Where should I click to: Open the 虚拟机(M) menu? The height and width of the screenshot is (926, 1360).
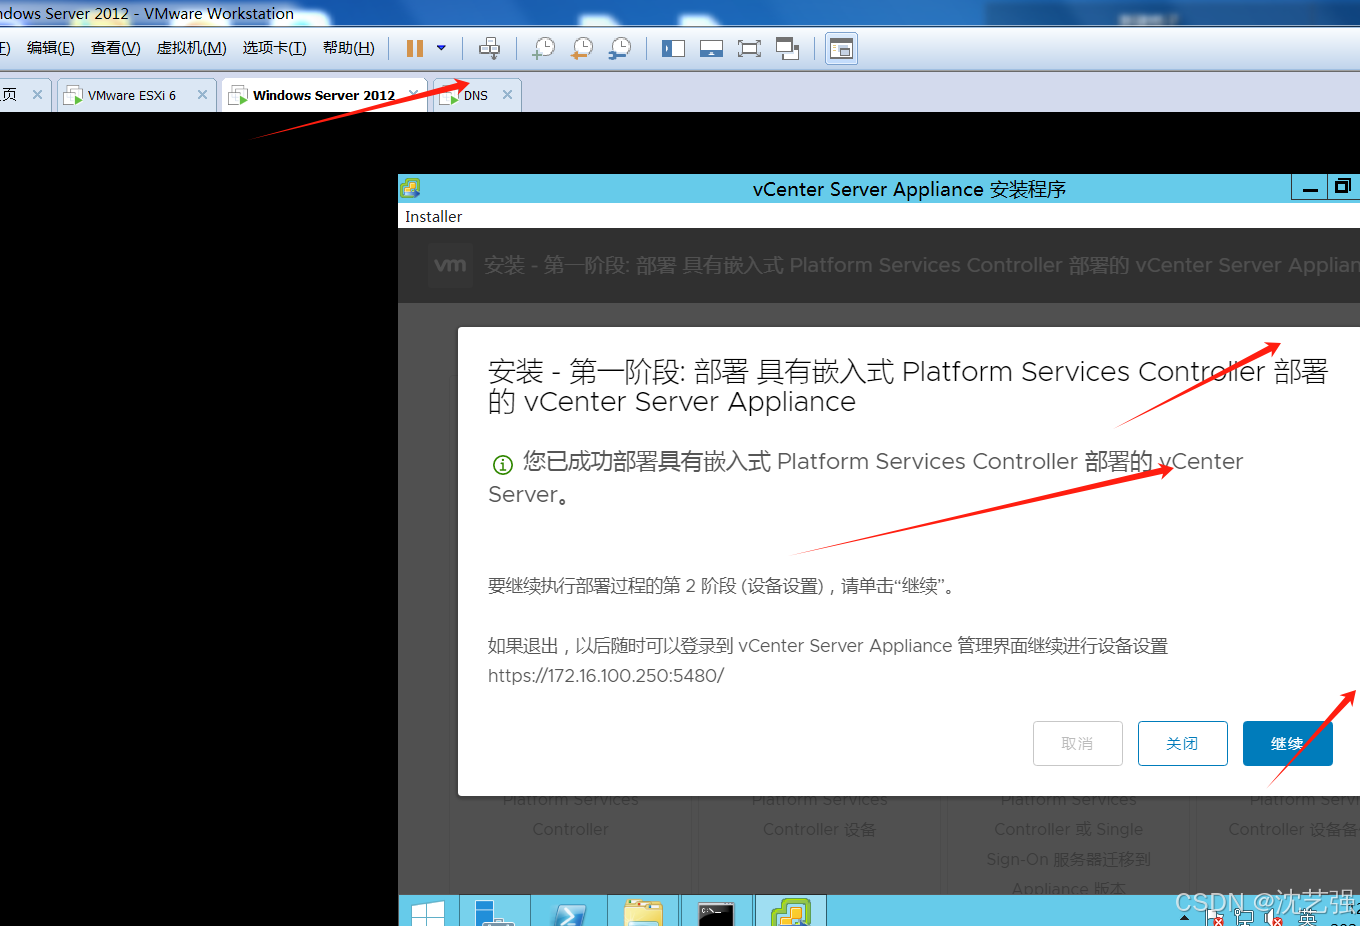(x=191, y=48)
